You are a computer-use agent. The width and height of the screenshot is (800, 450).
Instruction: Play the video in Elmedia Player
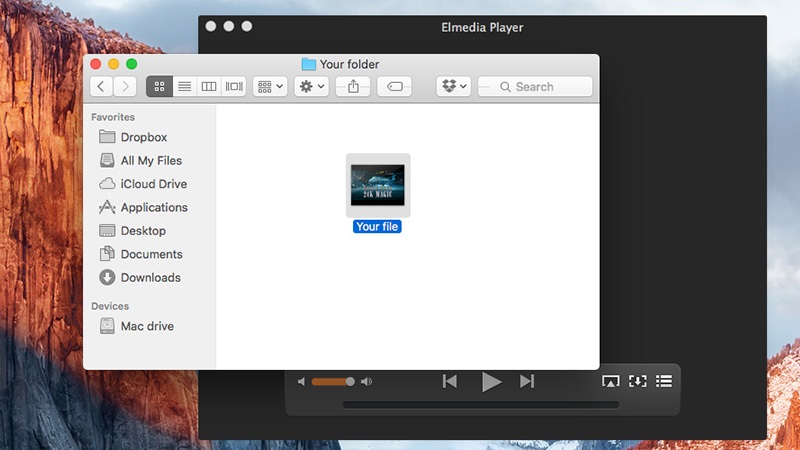[491, 382]
